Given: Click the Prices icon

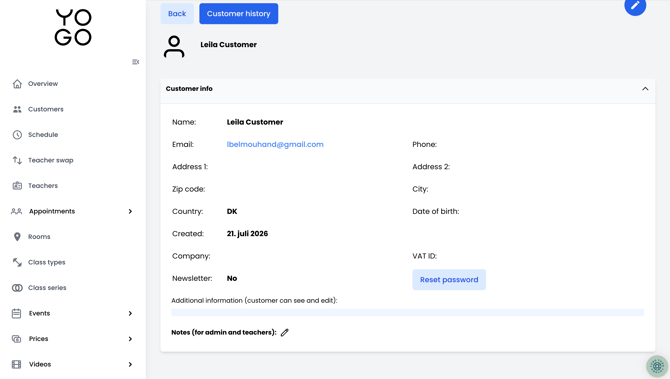Looking at the screenshot, I should point(16,339).
